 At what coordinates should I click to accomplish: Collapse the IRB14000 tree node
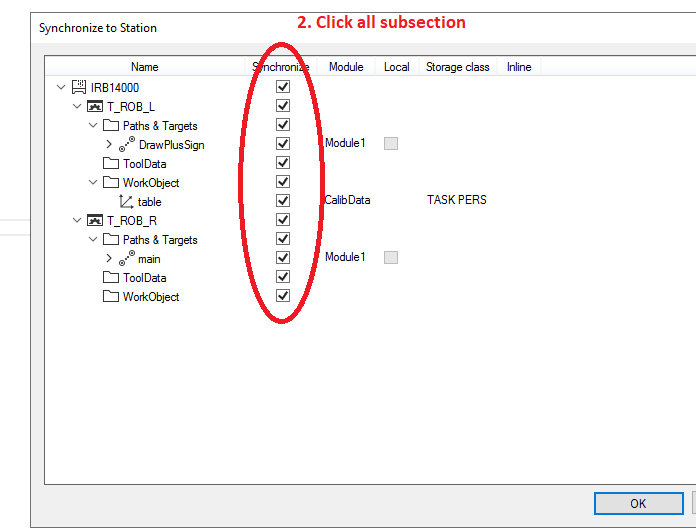click(61, 87)
